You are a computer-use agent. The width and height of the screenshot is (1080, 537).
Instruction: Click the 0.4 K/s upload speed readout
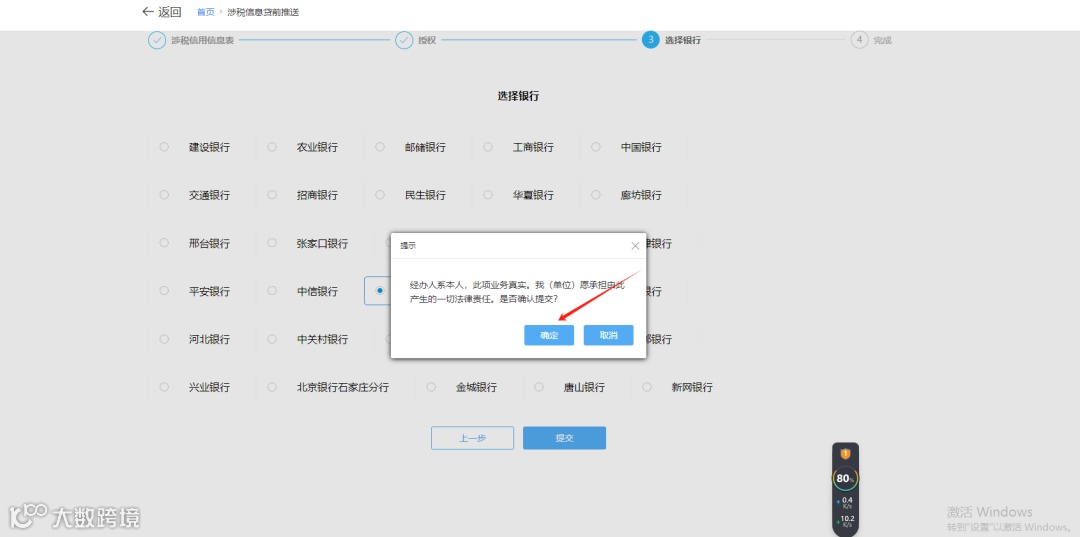click(845, 502)
